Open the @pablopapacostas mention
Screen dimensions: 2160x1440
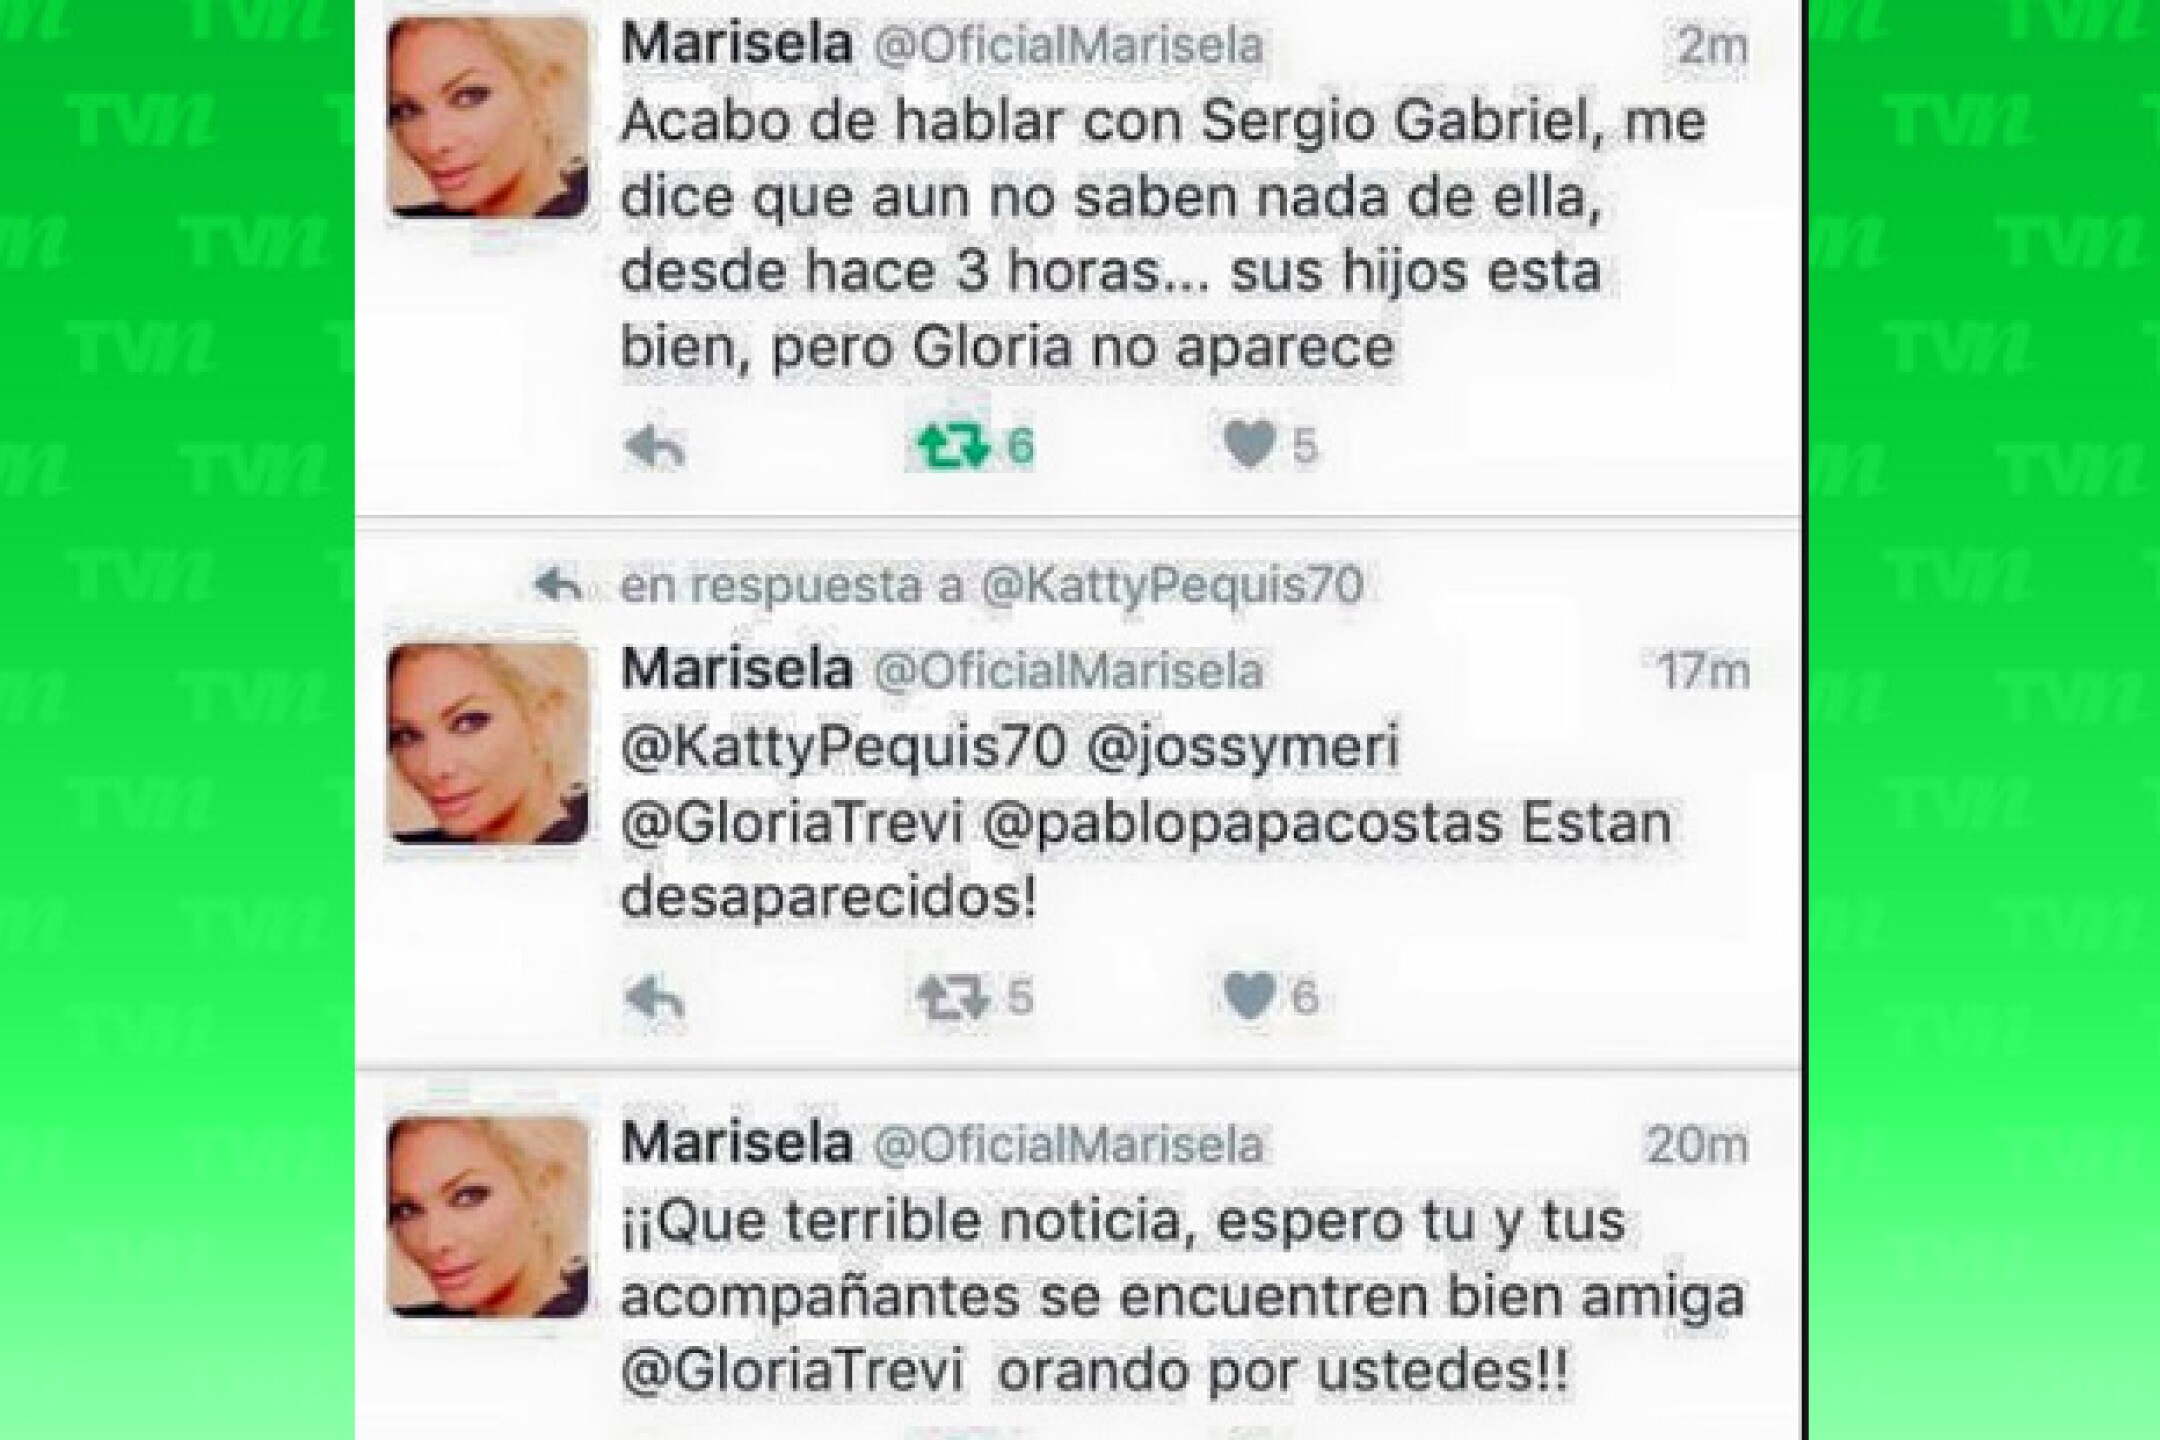(x=1243, y=826)
